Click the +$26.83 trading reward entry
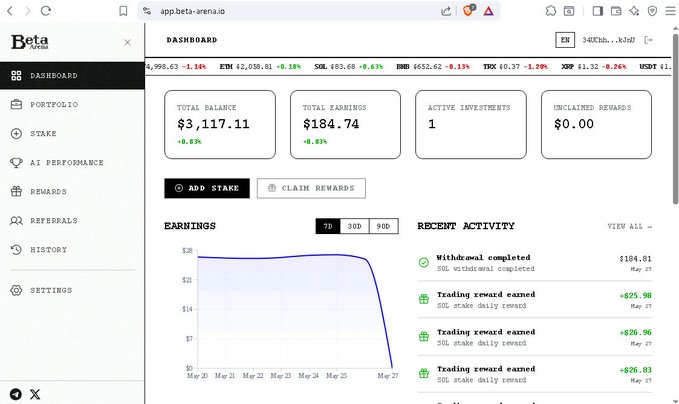The width and height of the screenshot is (679, 404). coord(535,374)
